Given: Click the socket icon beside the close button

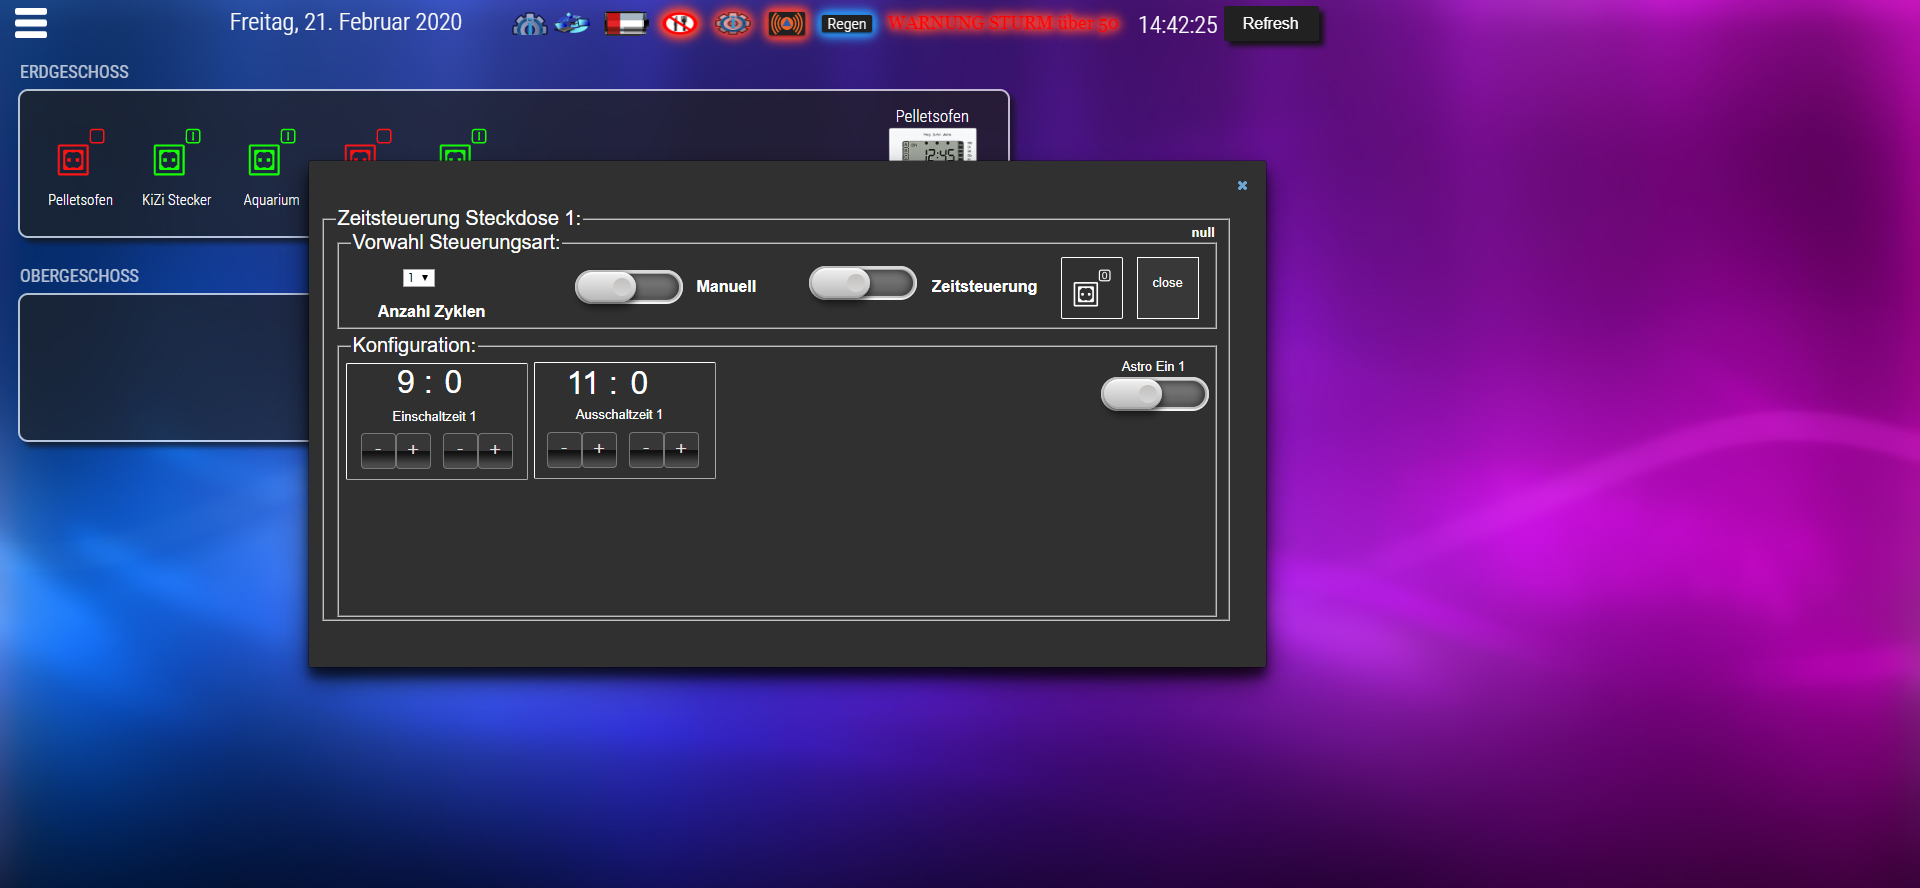Looking at the screenshot, I should click(x=1091, y=288).
